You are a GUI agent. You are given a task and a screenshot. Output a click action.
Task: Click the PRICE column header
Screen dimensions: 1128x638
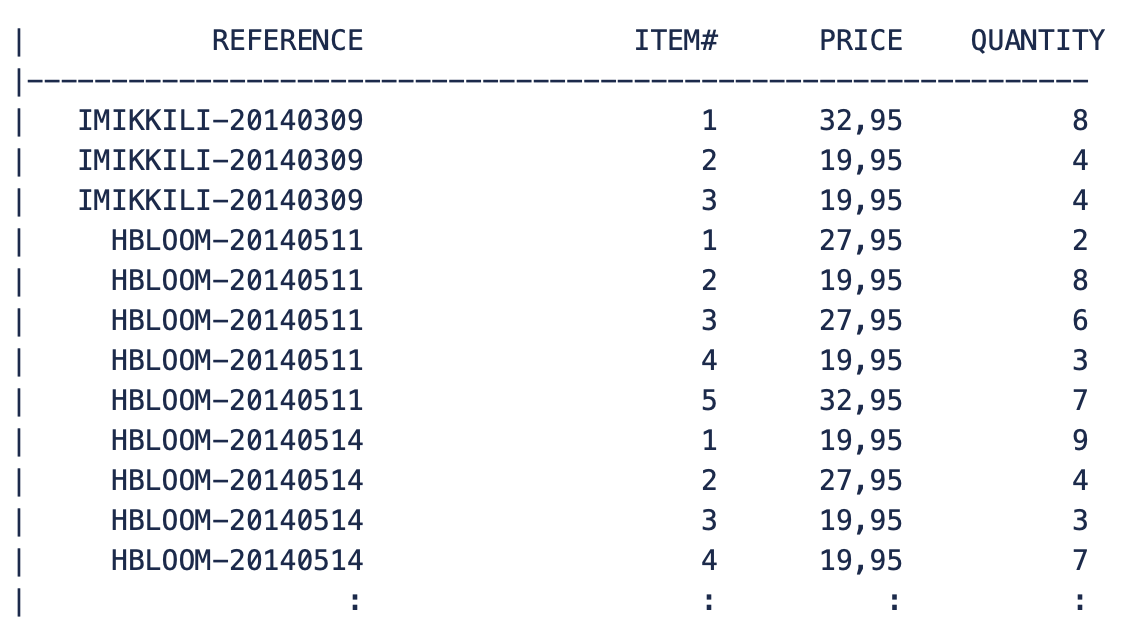point(860,41)
